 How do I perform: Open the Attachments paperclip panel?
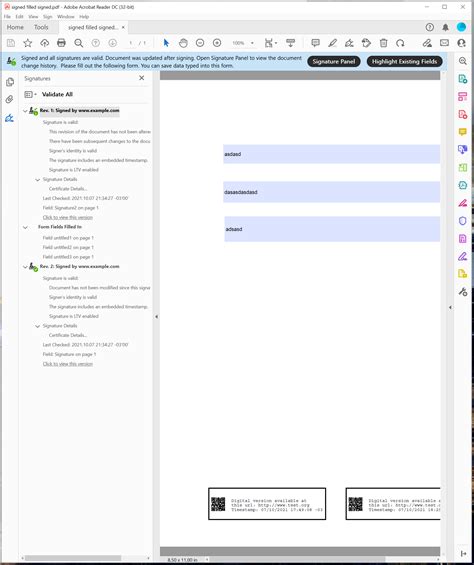(x=10, y=99)
